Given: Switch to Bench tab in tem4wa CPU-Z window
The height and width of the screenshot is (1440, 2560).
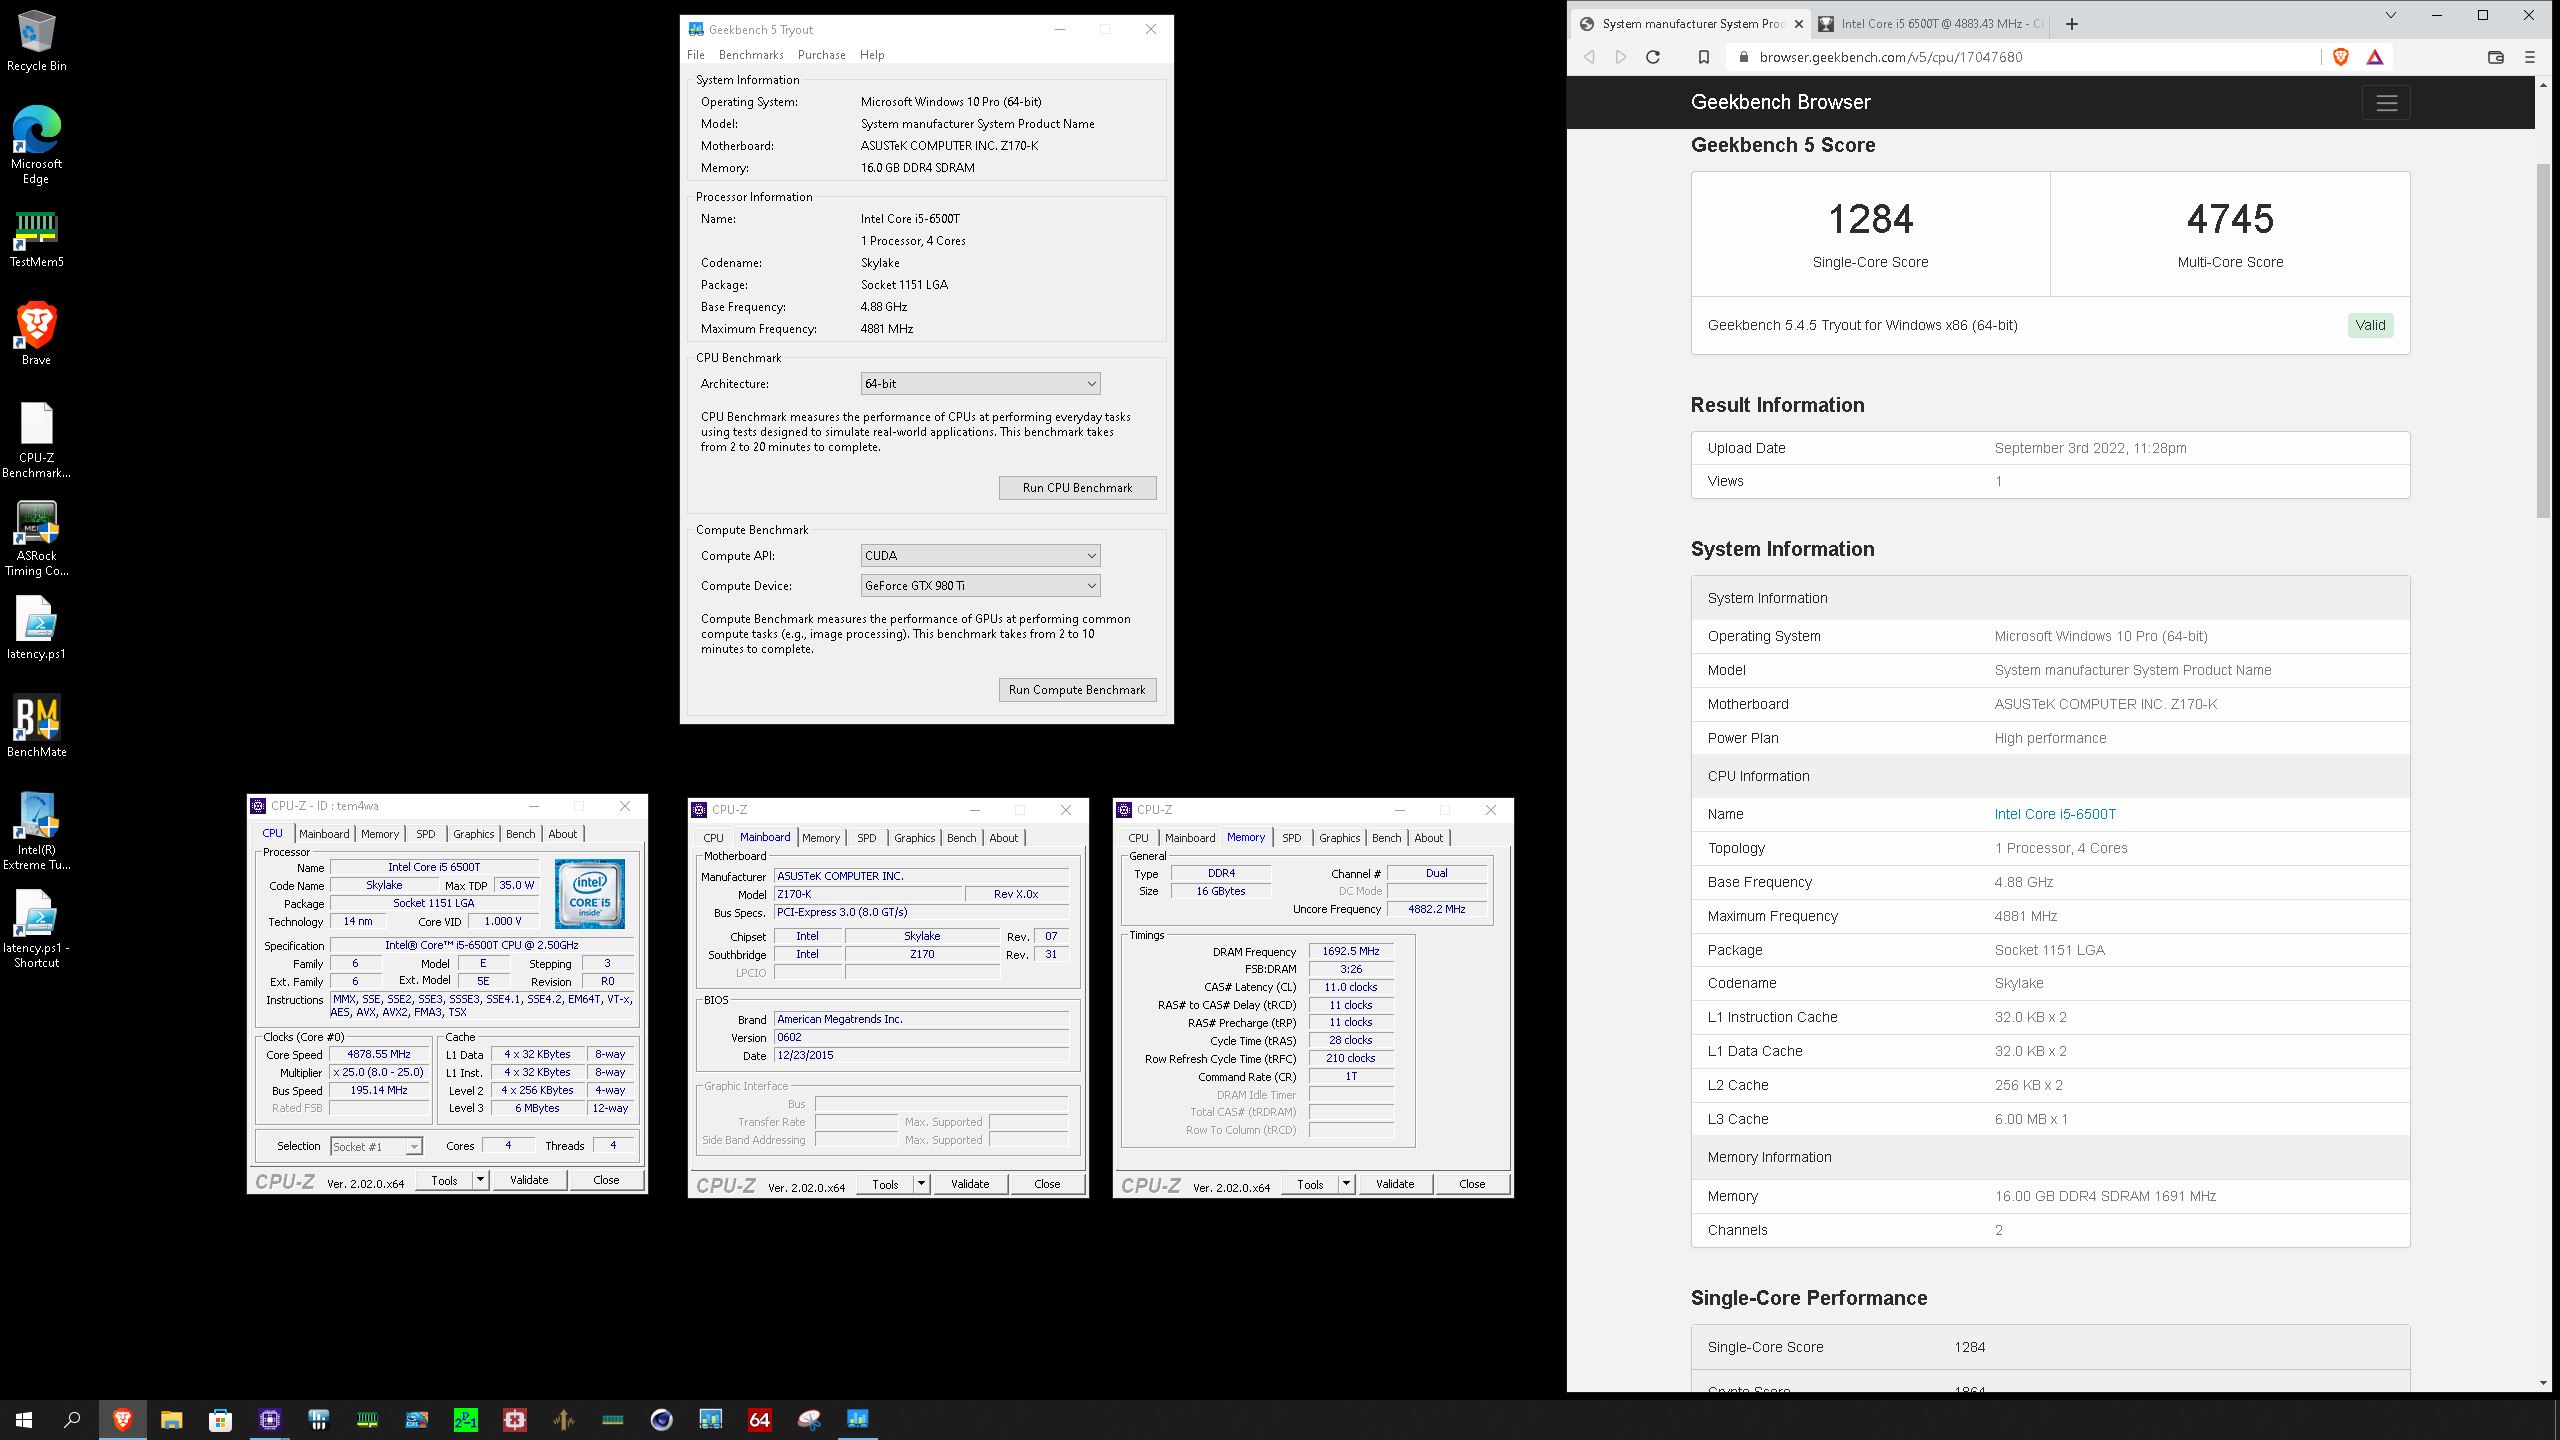Looking at the screenshot, I should click(x=520, y=834).
